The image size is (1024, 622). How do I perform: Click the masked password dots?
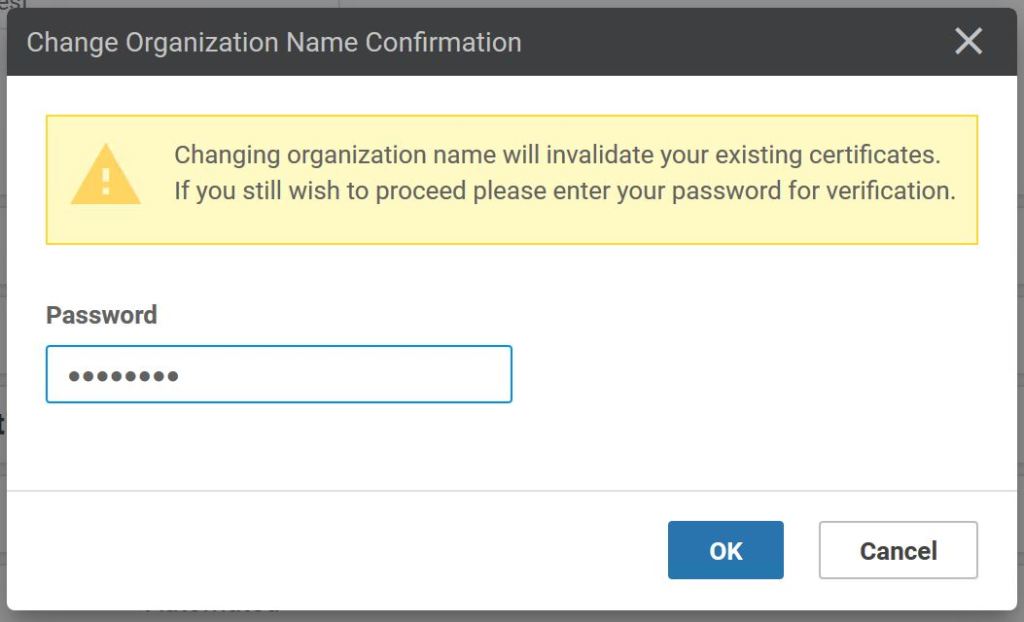123,377
